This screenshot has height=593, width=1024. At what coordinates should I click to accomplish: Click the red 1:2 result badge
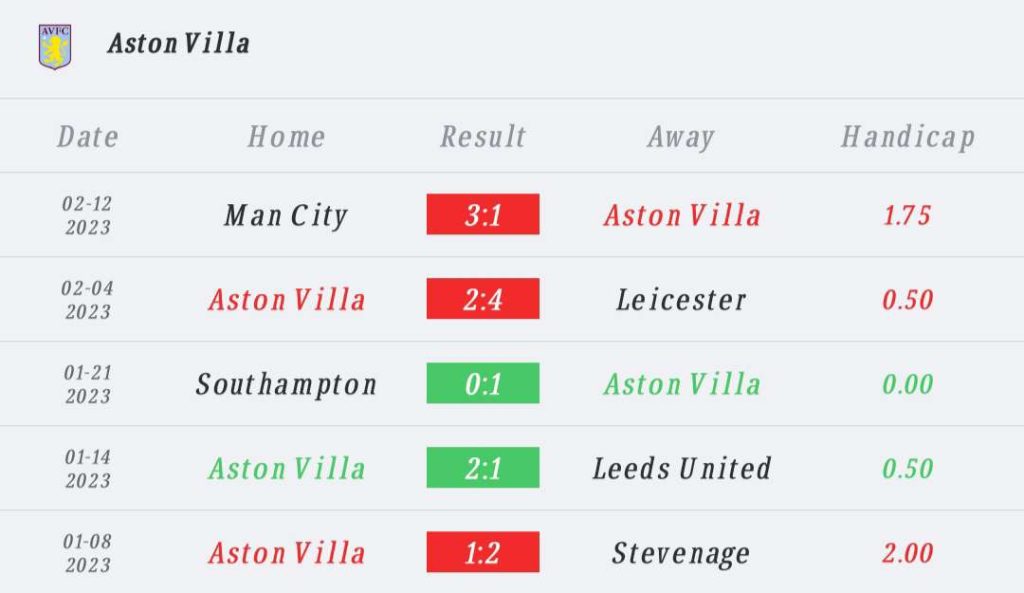tap(483, 553)
